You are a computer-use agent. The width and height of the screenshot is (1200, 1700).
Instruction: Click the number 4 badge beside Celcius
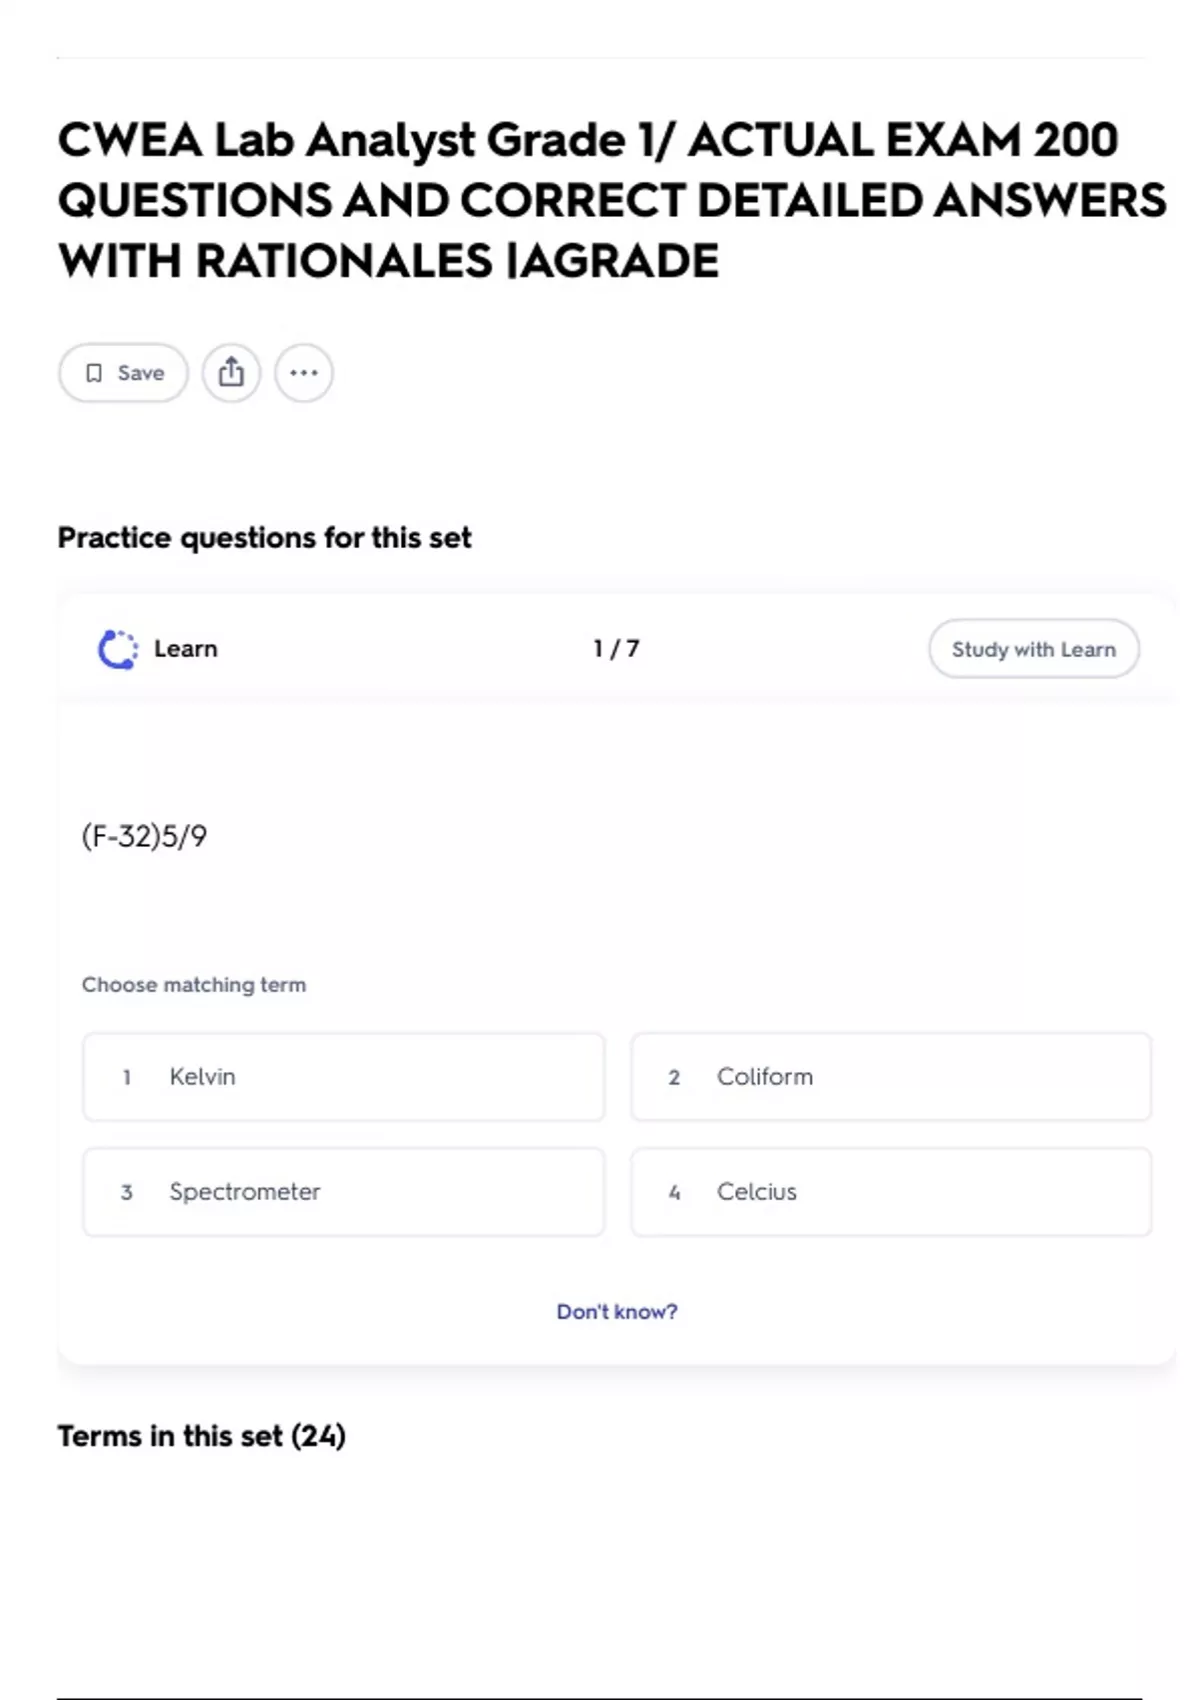[674, 1192]
